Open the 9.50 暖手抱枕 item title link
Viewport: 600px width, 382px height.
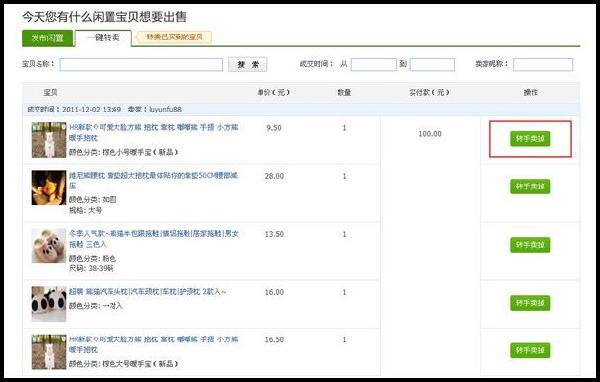click(153, 132)
